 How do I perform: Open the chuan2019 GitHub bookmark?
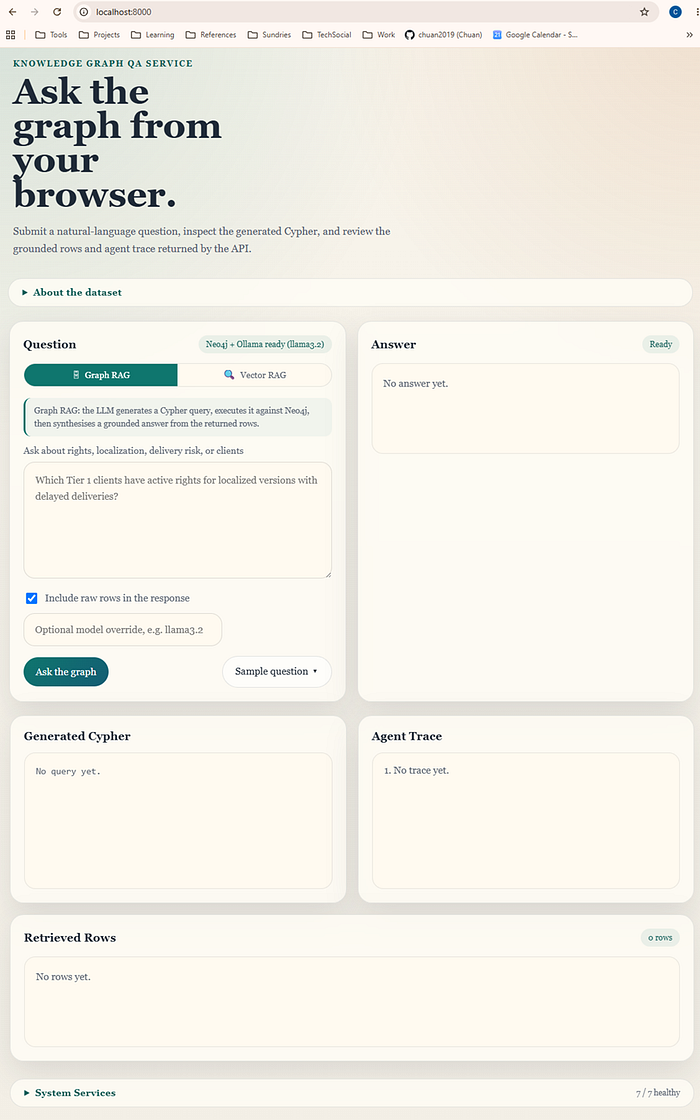pyautogui.click(x=444, y=34)
